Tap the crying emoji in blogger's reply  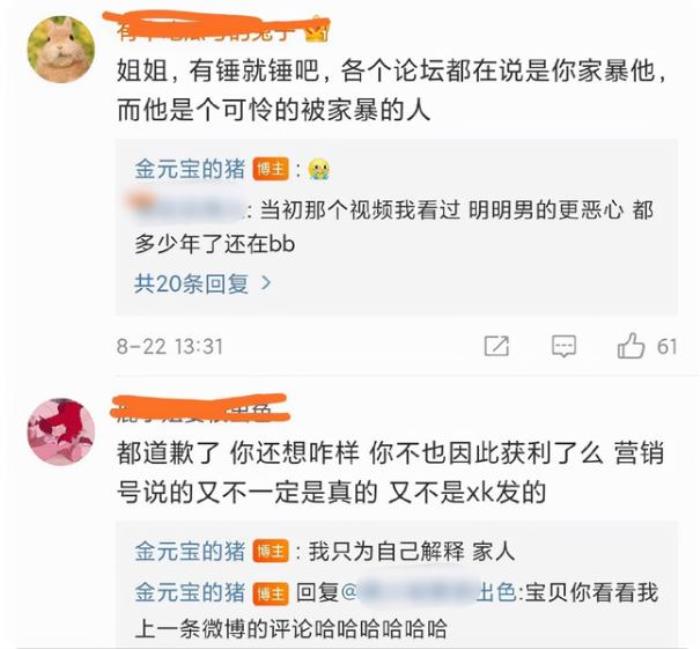(319, 170)
